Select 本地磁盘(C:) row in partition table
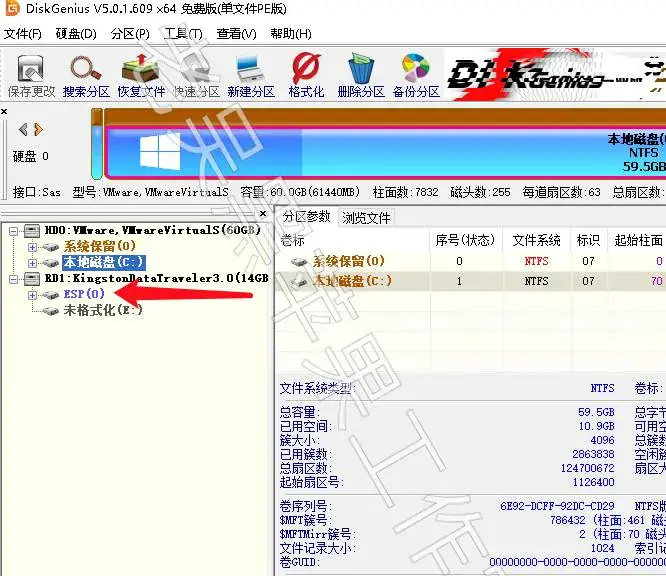The height and width of the screenshot is (576, 666). pos(470,281)
